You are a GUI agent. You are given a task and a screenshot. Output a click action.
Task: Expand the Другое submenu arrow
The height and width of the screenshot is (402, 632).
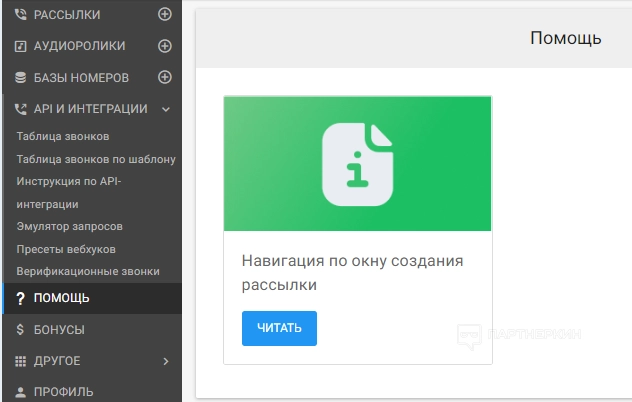(166, 361)
